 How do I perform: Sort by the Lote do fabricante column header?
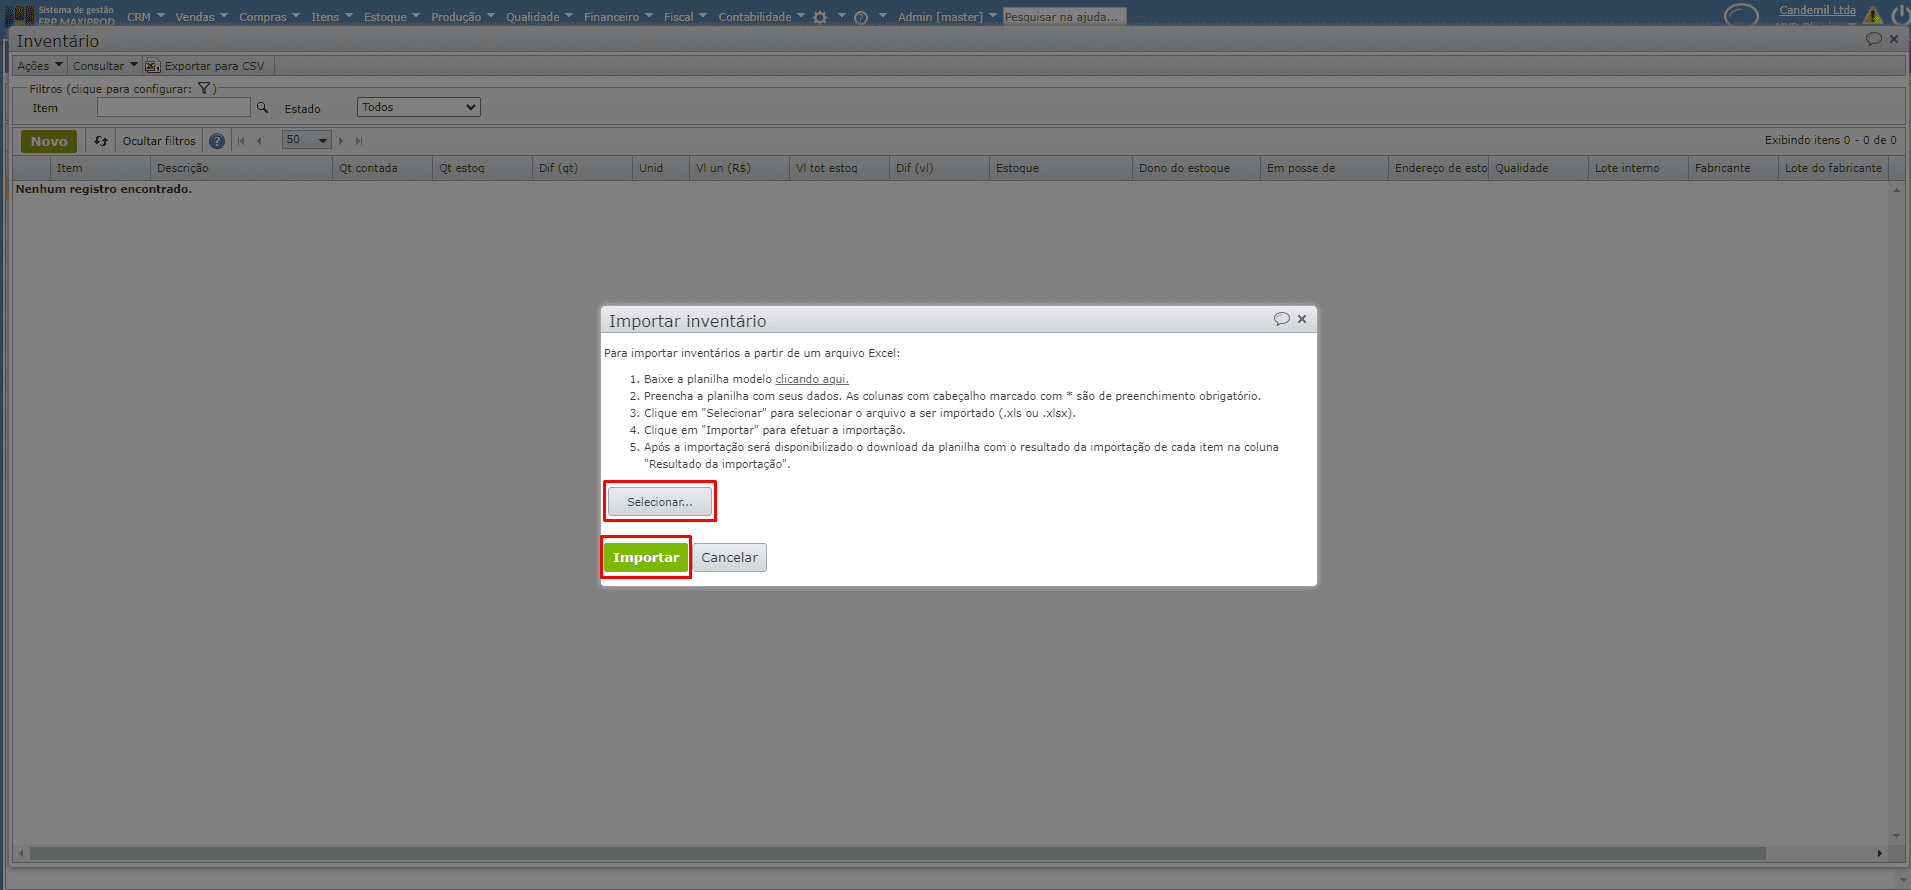pos(1833,168)
